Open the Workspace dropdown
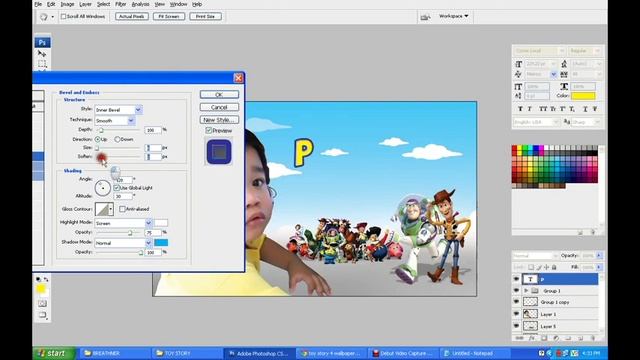This screenshot has width=640, height=360. [x=453, y=16]
